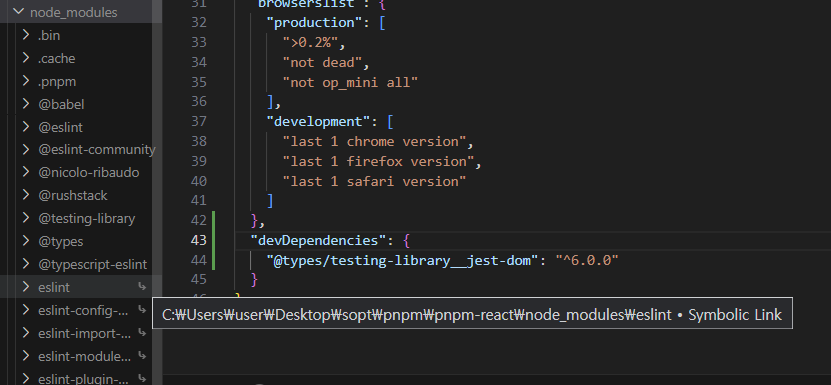Click line number 37 in the gutter

pyautogui.click(x=199, y=121)
